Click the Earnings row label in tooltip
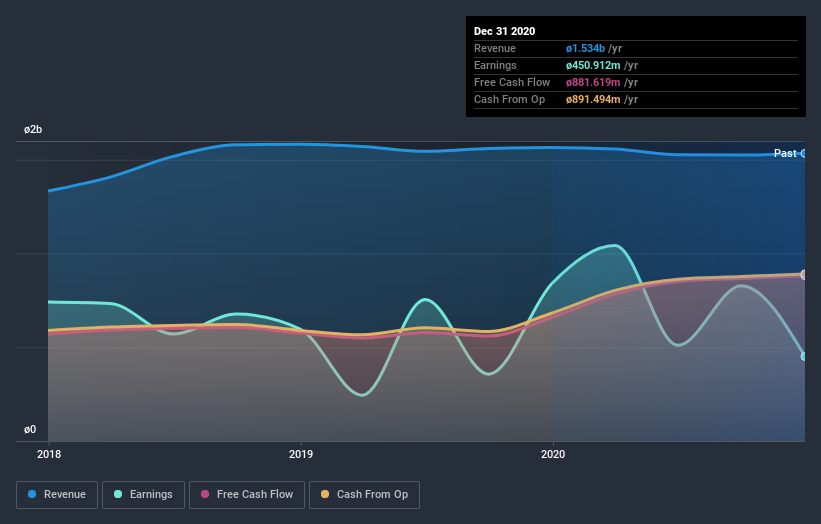821x524 pixels. [495, 65]
